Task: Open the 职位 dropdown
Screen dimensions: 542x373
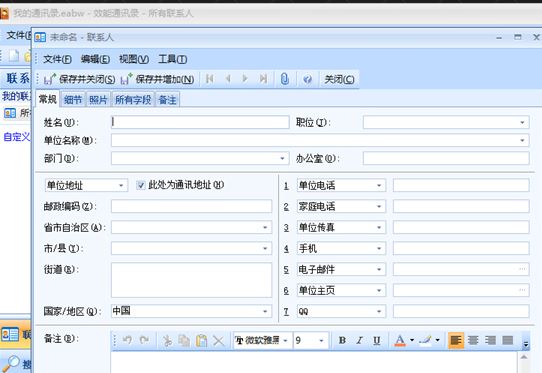Action: coord(522,122)
